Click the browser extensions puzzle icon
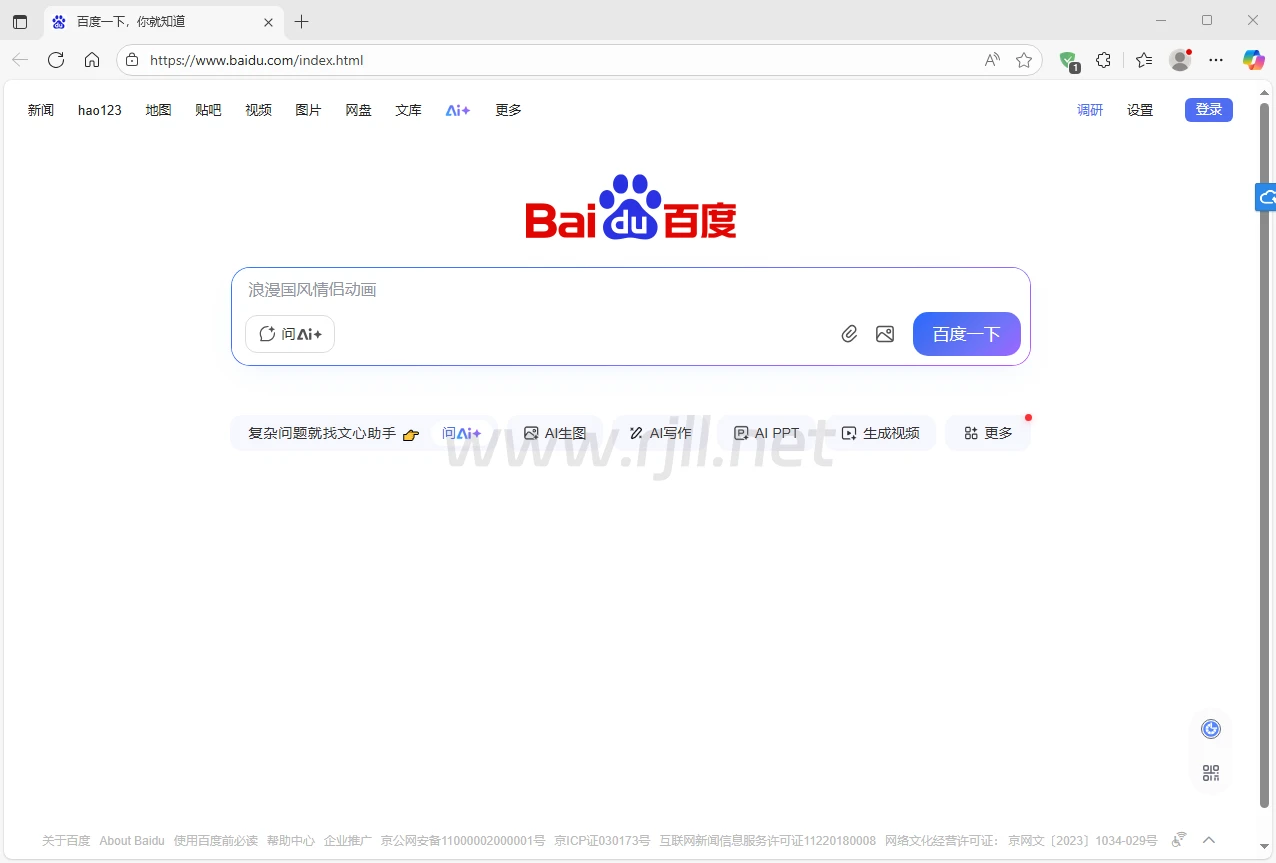This screenshot has height=863, width=1276. pyautogui.click(x=1104, y=60)
